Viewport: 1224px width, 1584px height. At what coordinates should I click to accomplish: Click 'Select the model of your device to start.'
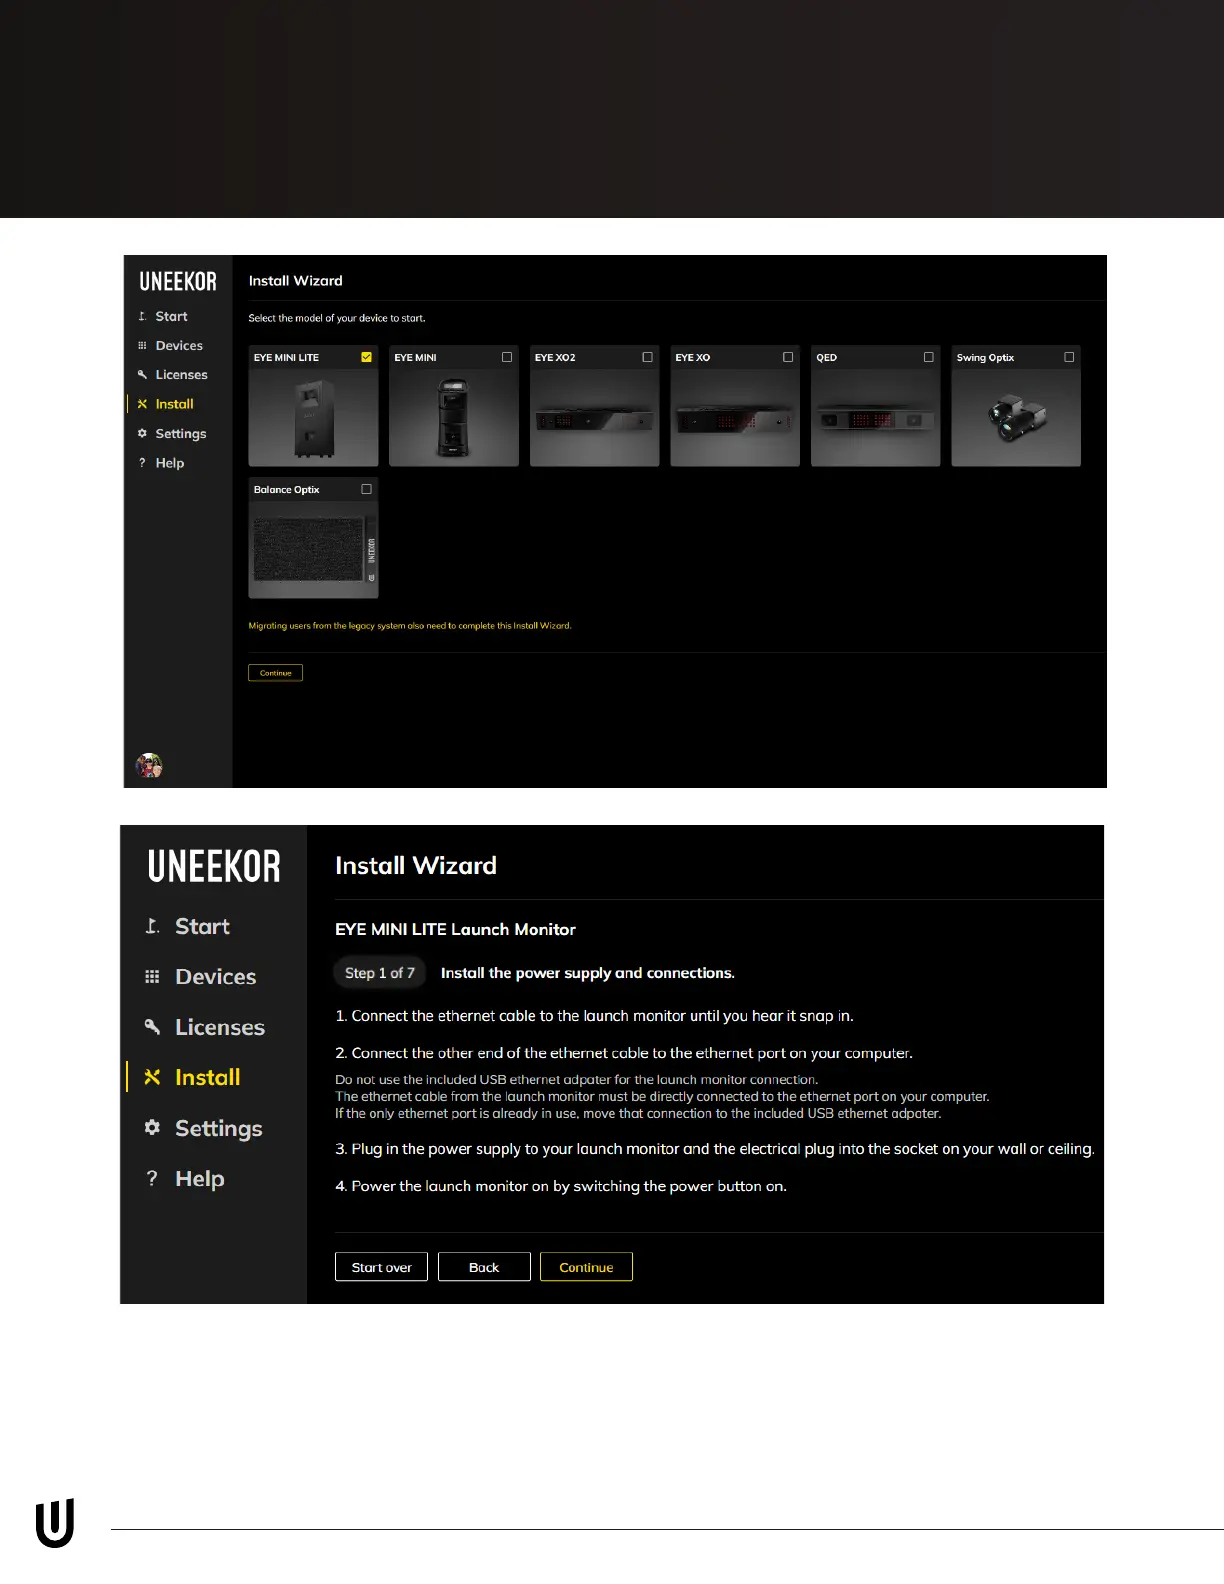(337, 318)
